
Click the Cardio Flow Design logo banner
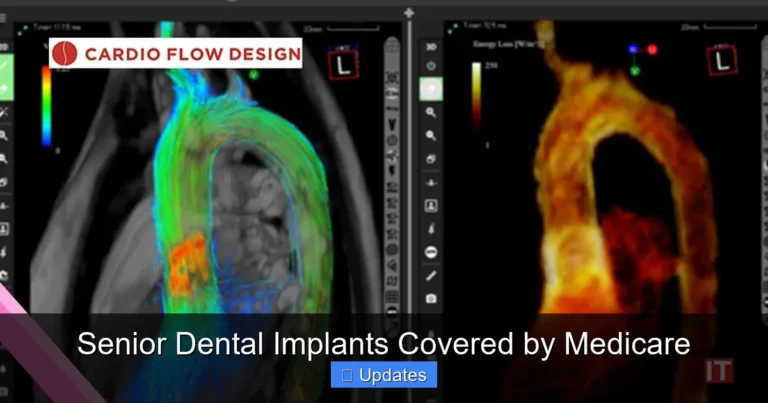tap(176, 53)
